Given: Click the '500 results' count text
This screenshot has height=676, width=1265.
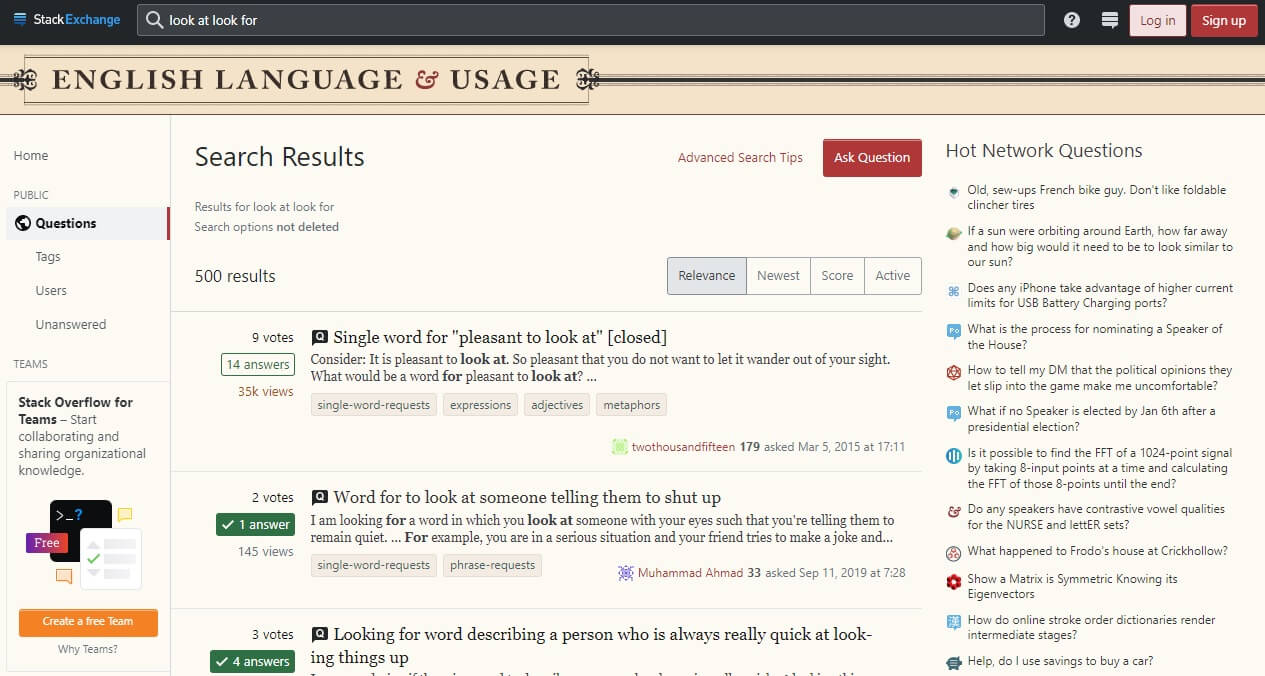Looking at the screenshot, I should pyautogui.click(x=235, y=276).
